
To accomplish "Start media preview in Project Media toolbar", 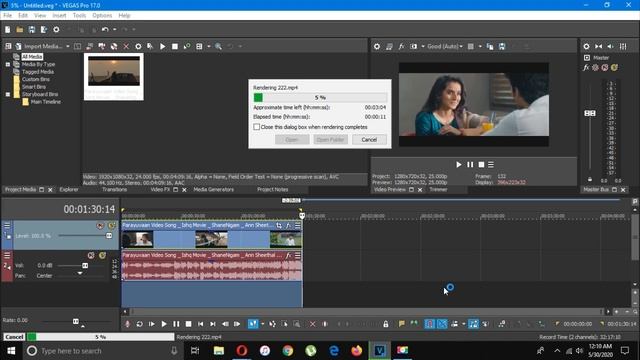I will point(162,46).
